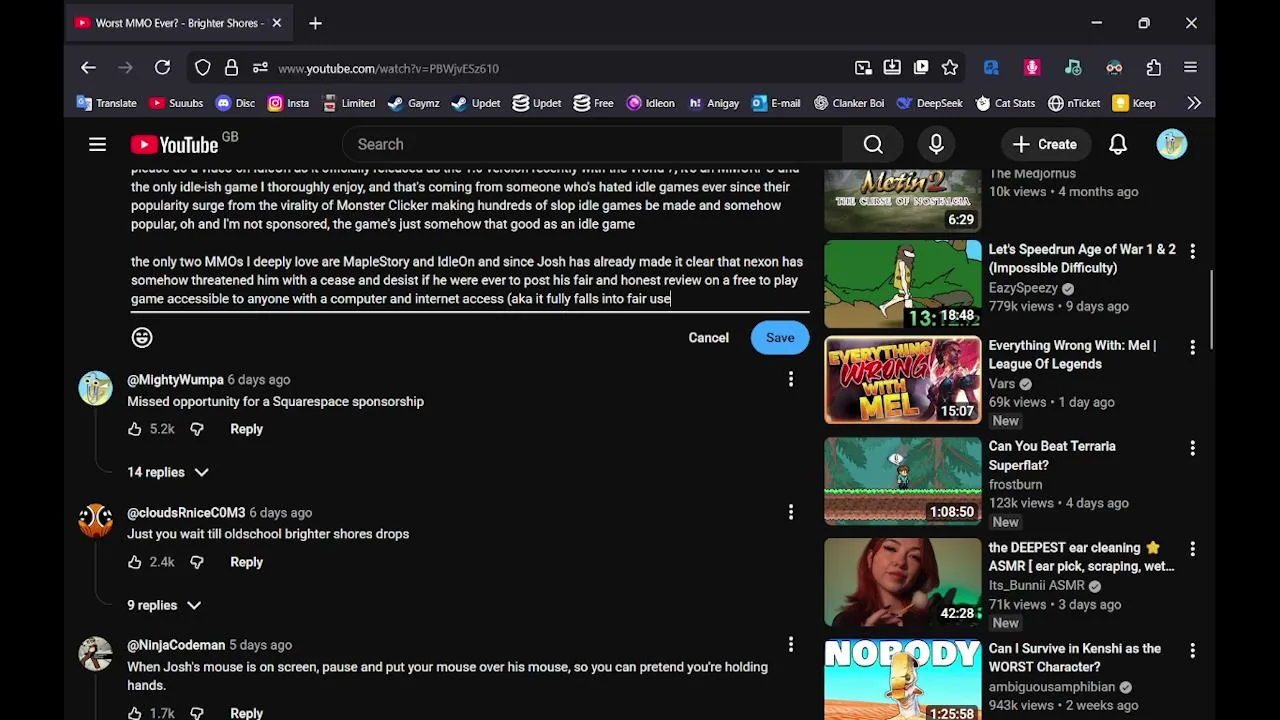Reload the page in the browser
The width and height of the screenshot is (1280, 720).
(x=162, y=68)
